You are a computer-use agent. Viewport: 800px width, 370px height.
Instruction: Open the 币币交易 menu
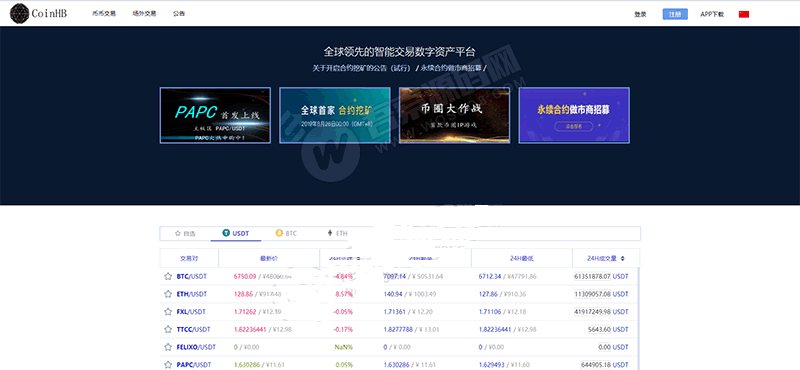[x=104, y=14]
